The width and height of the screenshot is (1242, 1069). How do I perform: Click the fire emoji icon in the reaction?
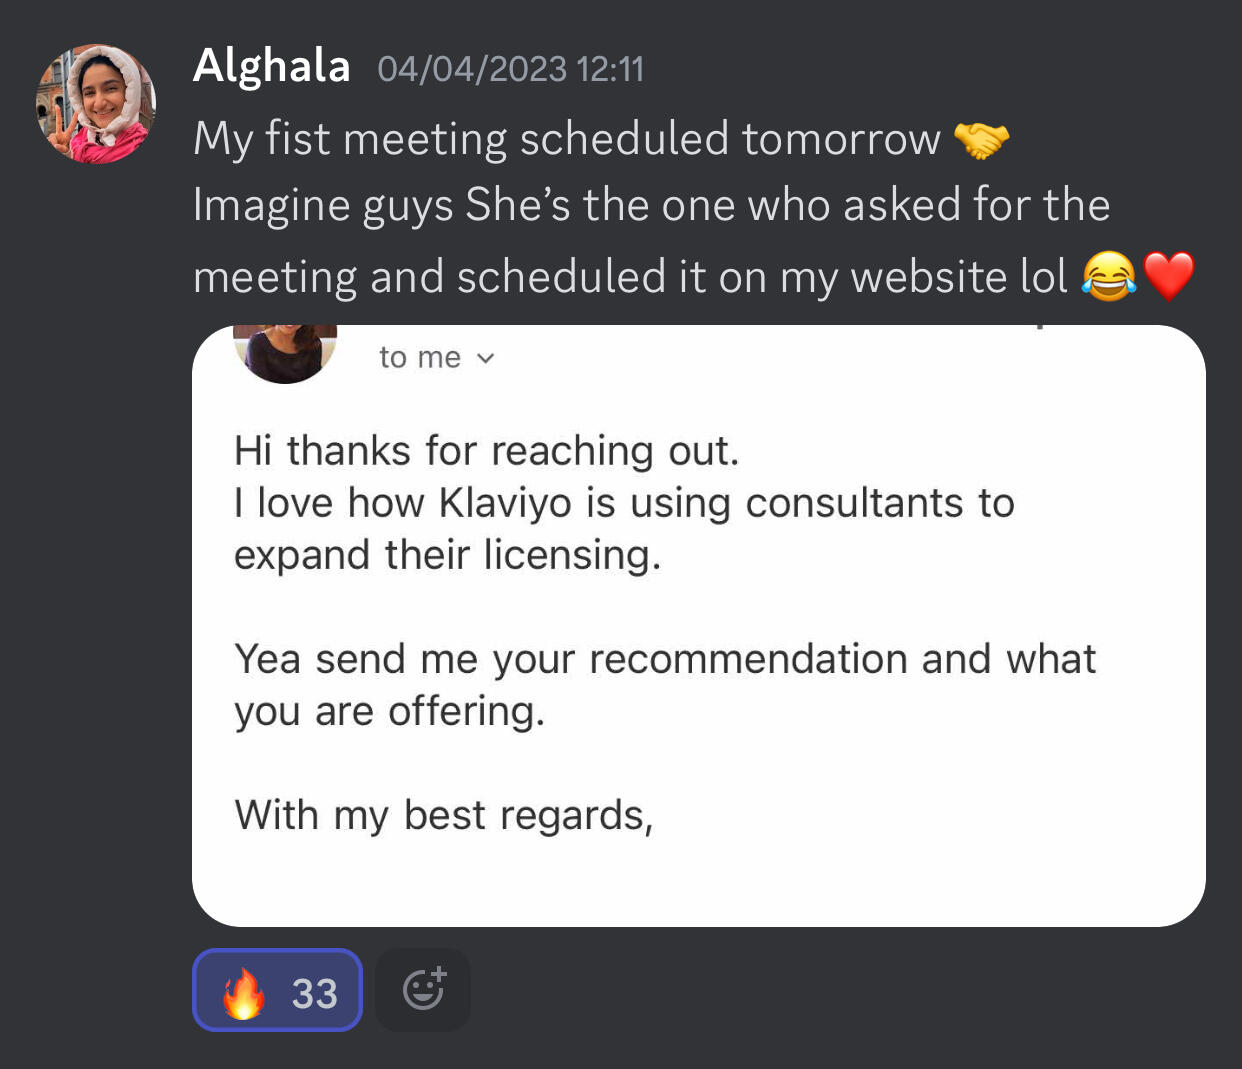click(x=243, y=992)
